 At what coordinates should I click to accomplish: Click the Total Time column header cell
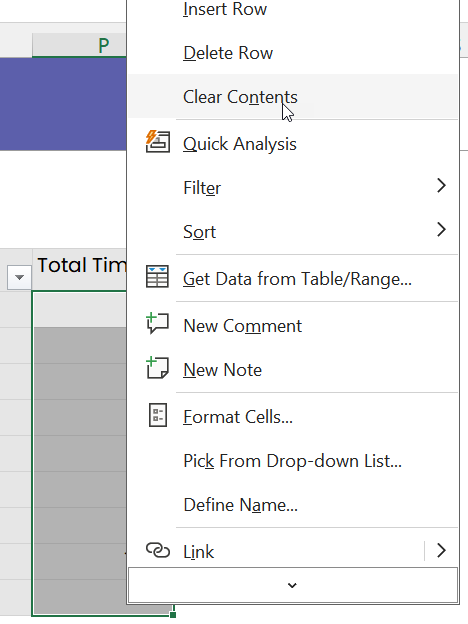[79, 265]
